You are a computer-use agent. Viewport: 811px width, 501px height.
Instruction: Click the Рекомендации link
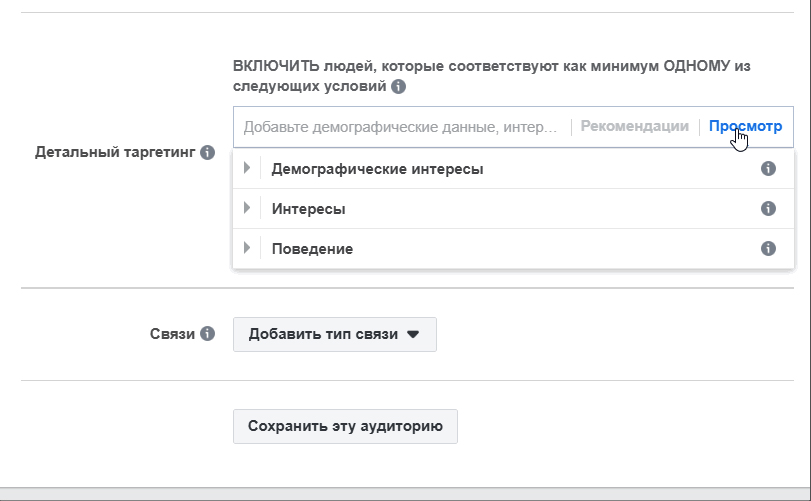click(634, 127)
